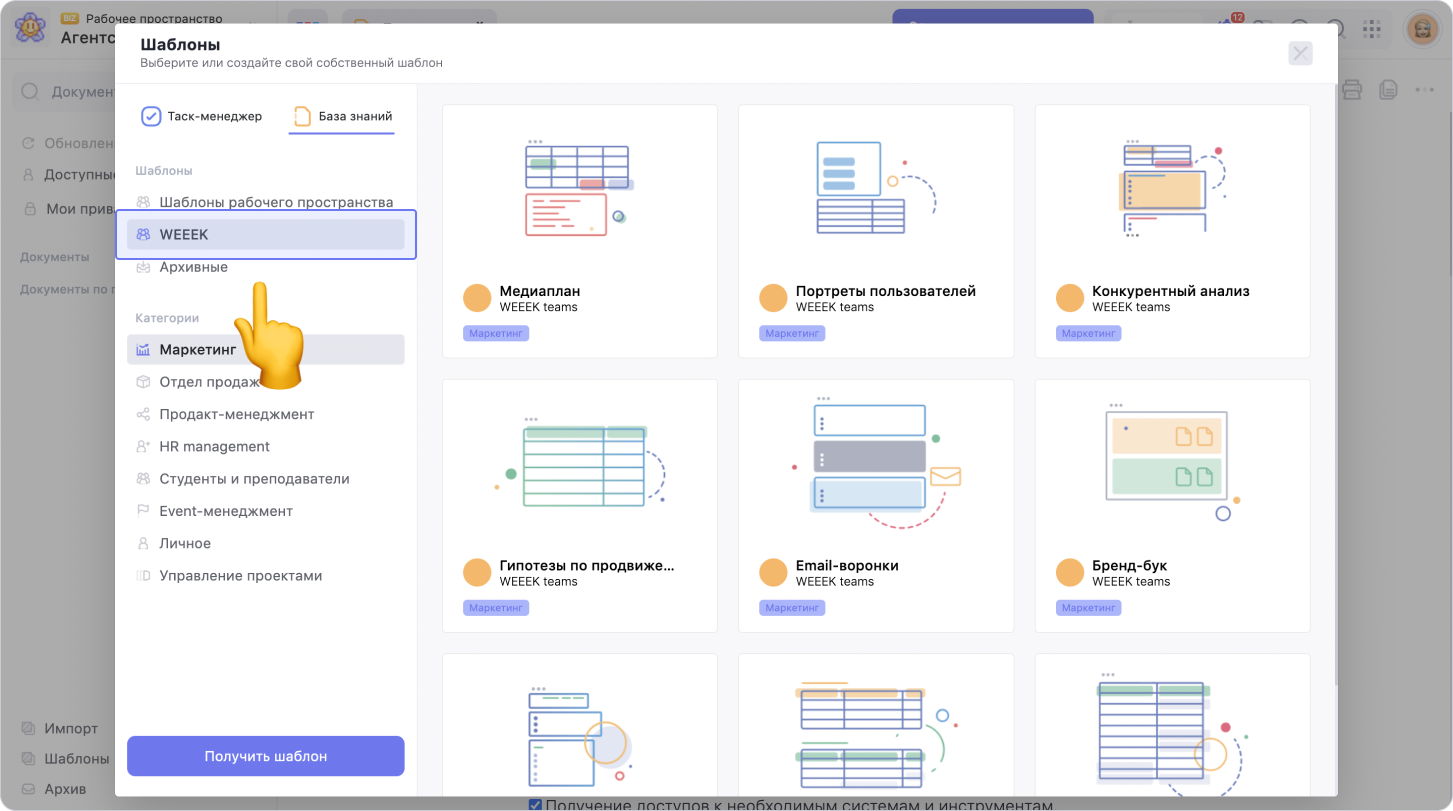Screen dimensions: 1453x811
Task: Click the three-dots more icon top right
Action: [x=1425, y=90]
